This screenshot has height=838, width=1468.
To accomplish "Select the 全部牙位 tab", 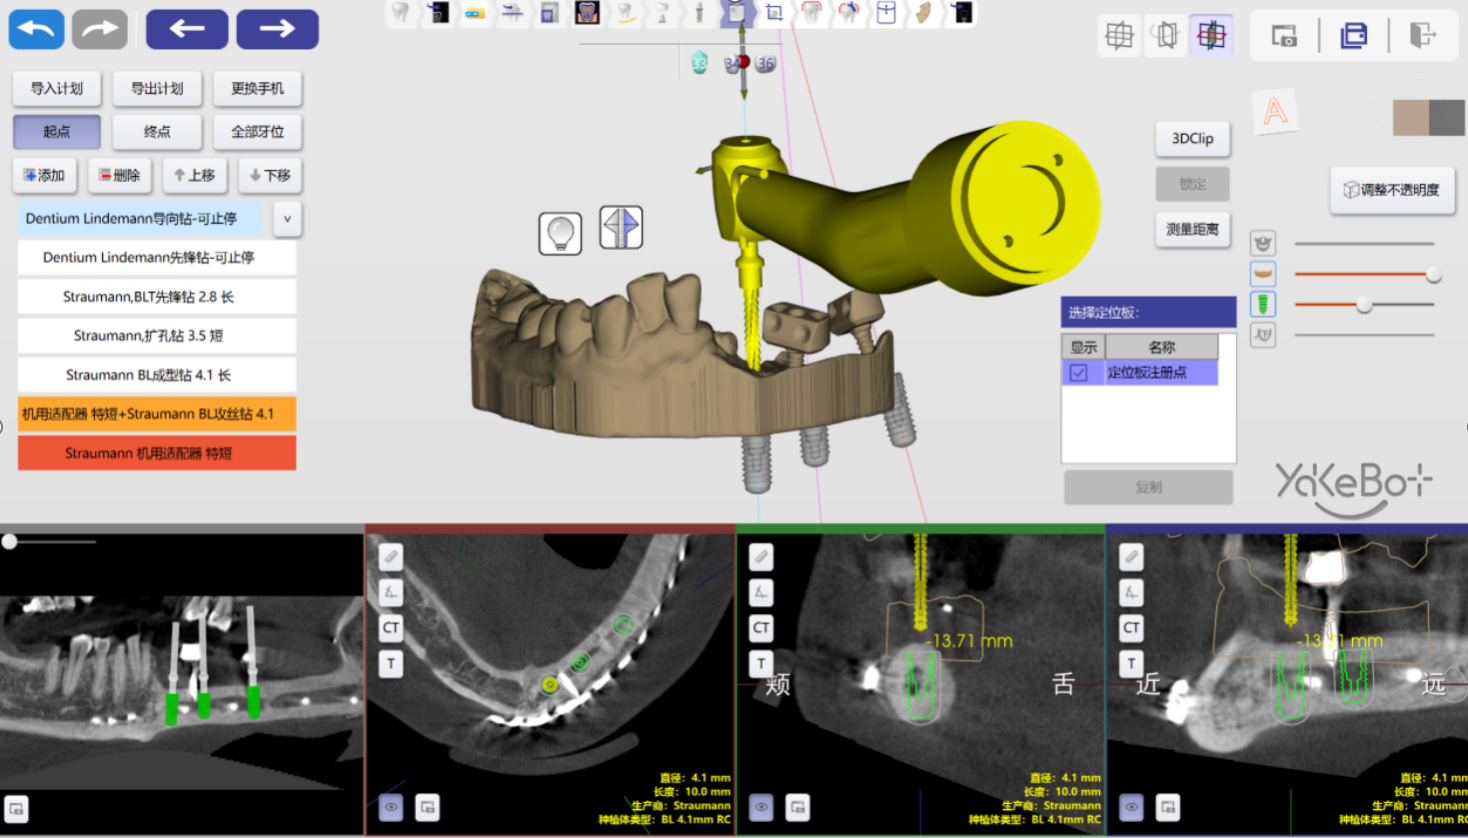I will point(257,132).
